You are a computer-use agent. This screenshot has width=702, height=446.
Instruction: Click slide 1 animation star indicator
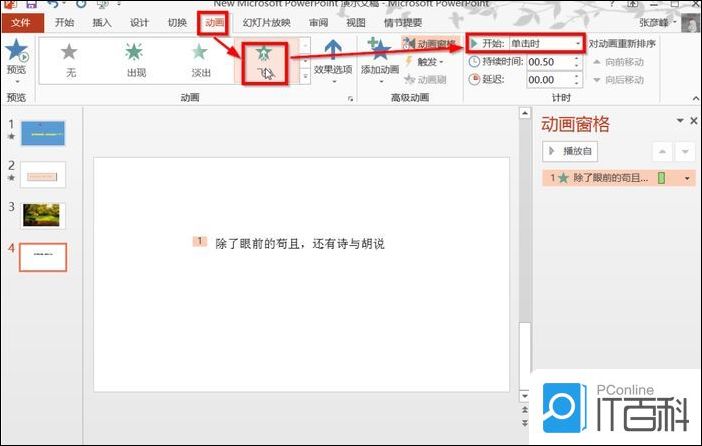(11, 136)
